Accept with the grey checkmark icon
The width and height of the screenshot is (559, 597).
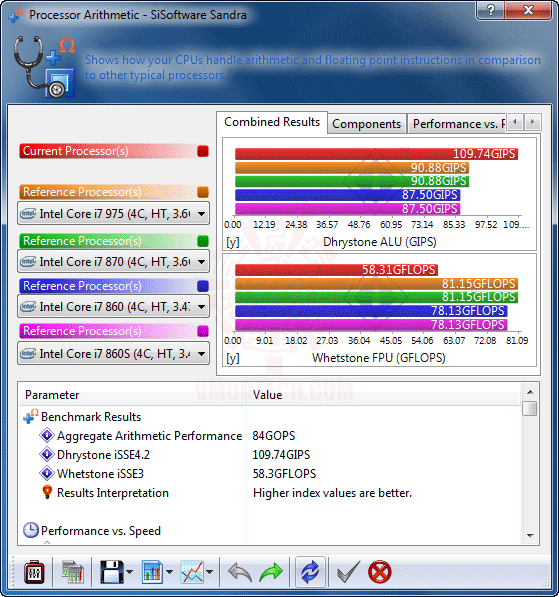coord(348,572)
